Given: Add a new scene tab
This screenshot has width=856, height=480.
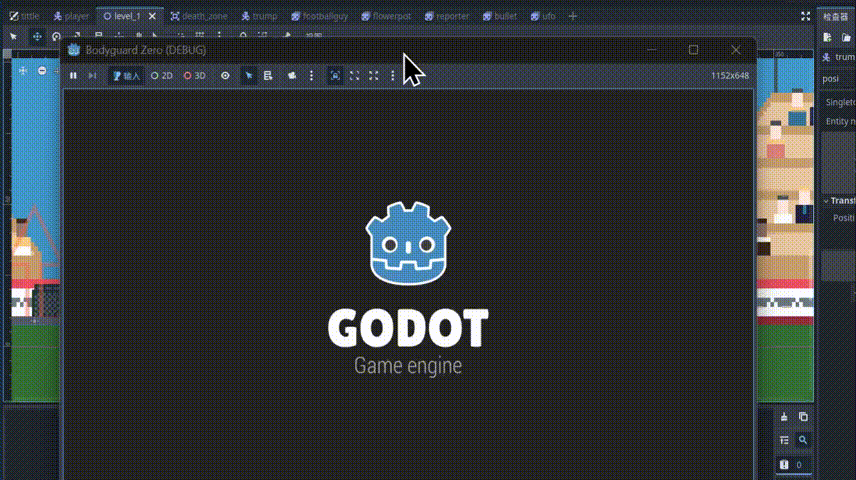Looking at the screenshot, I should (573, 16).
